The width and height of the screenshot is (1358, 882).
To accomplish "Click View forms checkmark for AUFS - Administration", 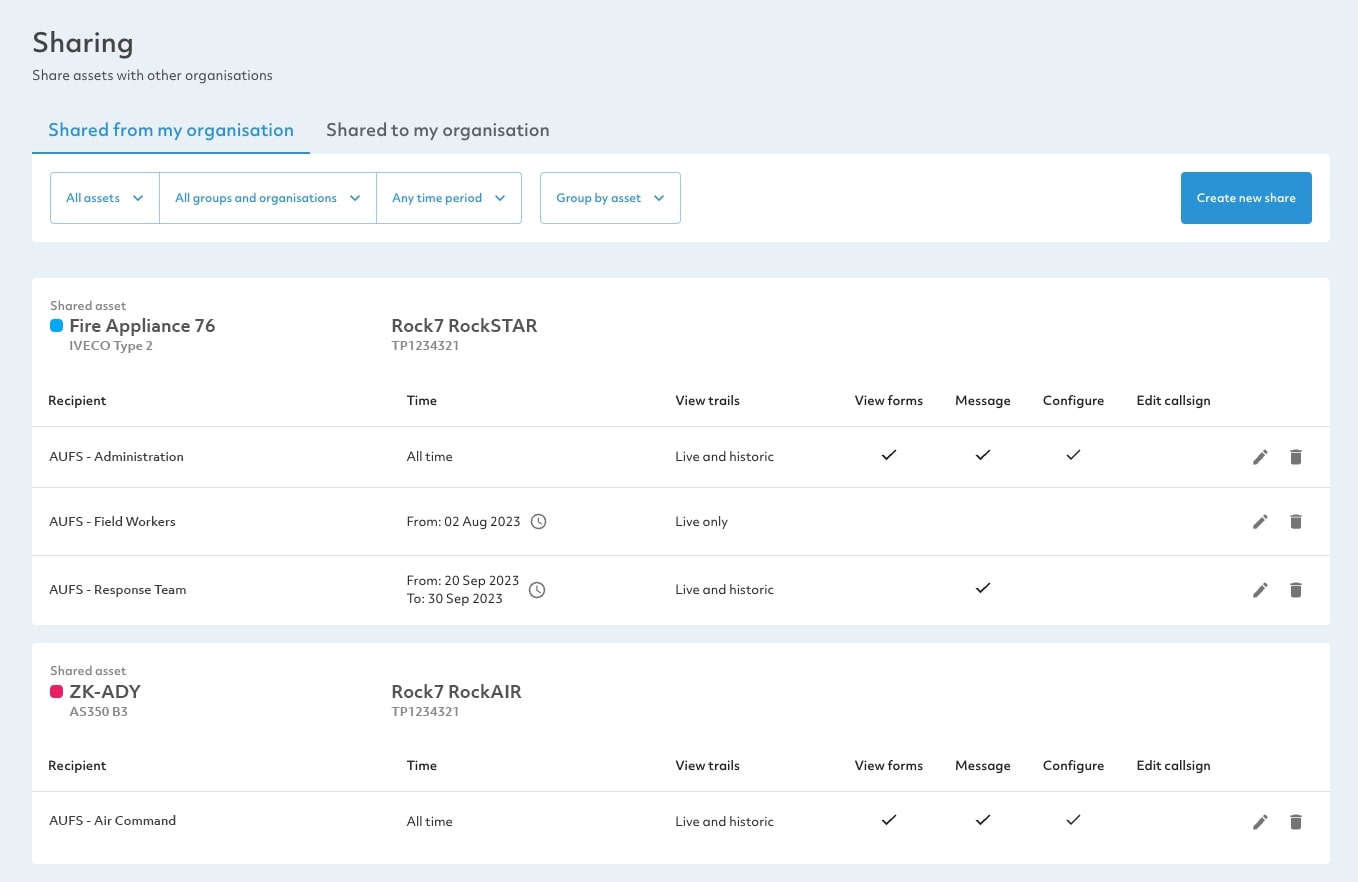I will (888, 455).
